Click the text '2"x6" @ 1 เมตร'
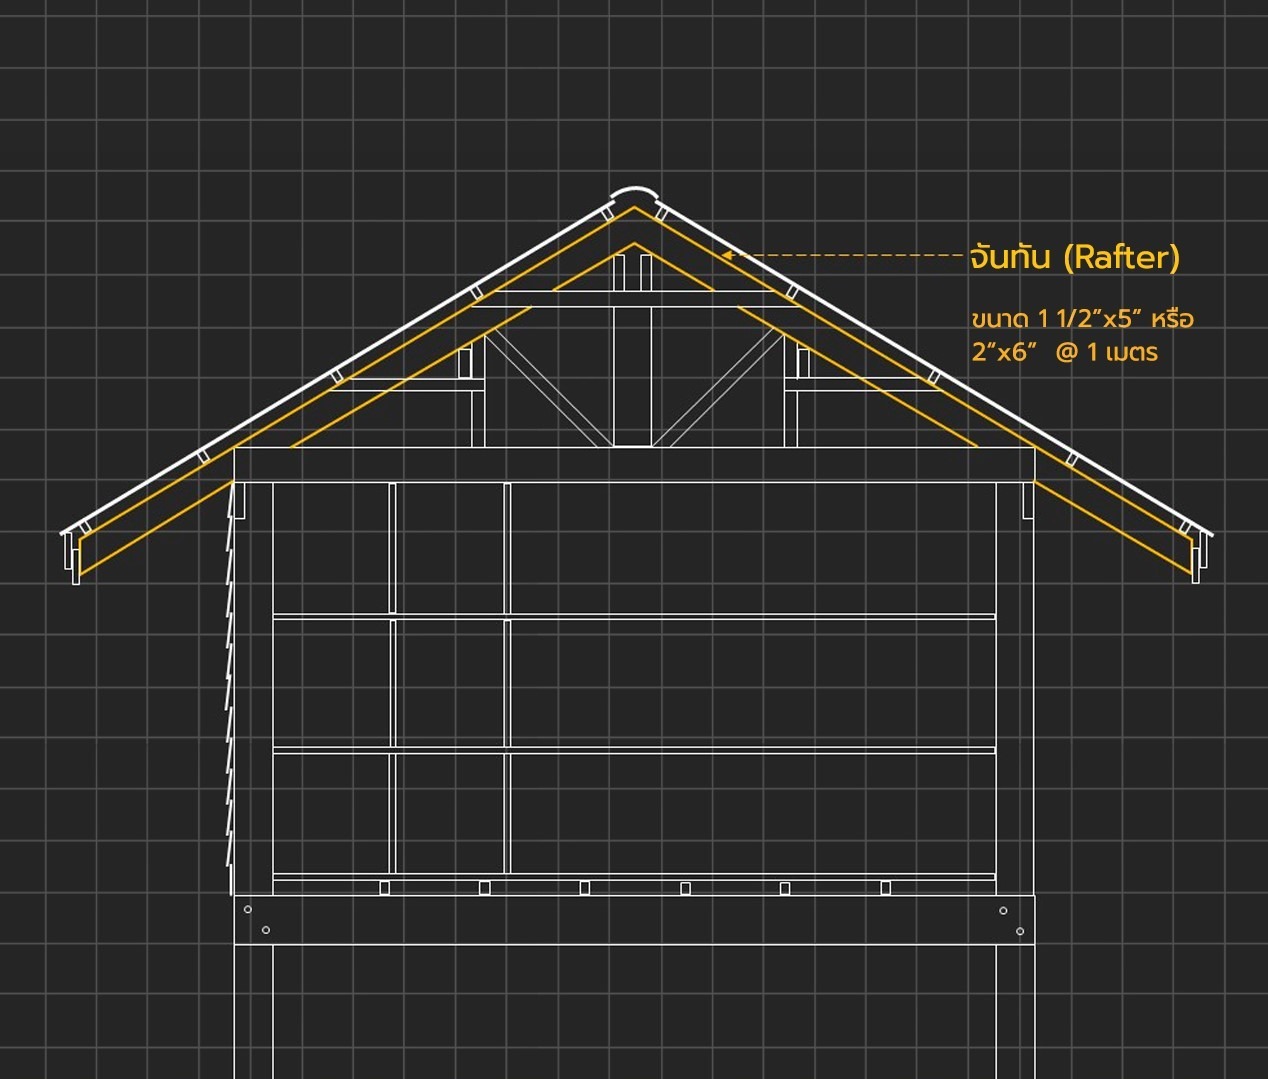The image size is (1268, 1079). (x=1065, y=352)
